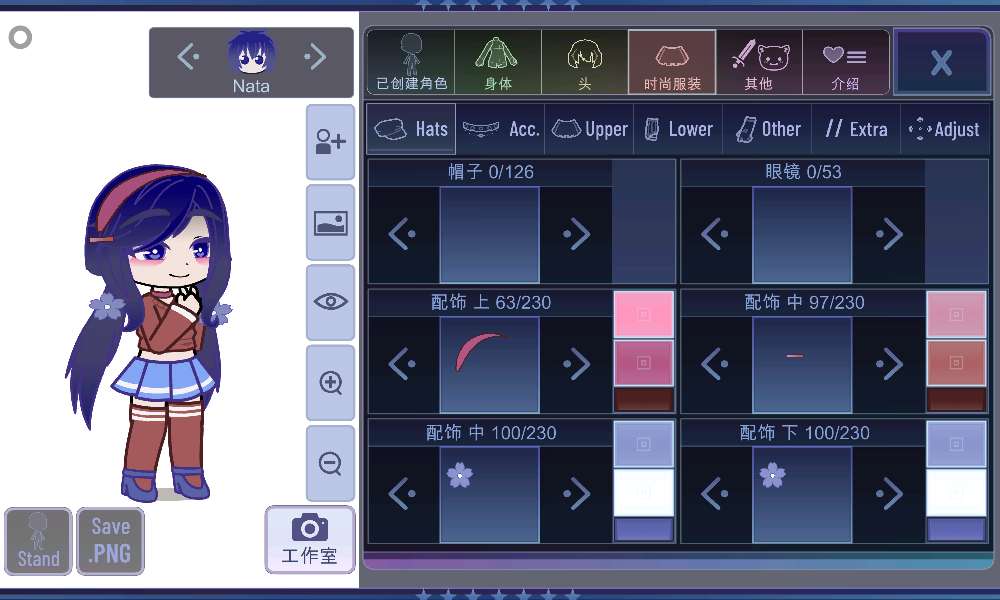Image resolution: width=1000 pixels, height=600 pixels.
Task: Pick the pink top swatch for 配饰 上
Action: (643, 314)
